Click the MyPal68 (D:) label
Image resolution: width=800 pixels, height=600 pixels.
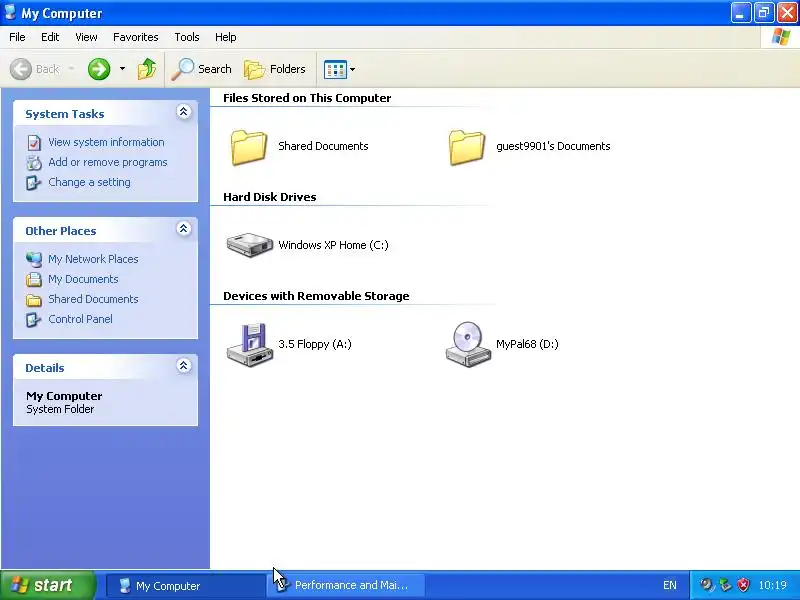tap(527, 344)
